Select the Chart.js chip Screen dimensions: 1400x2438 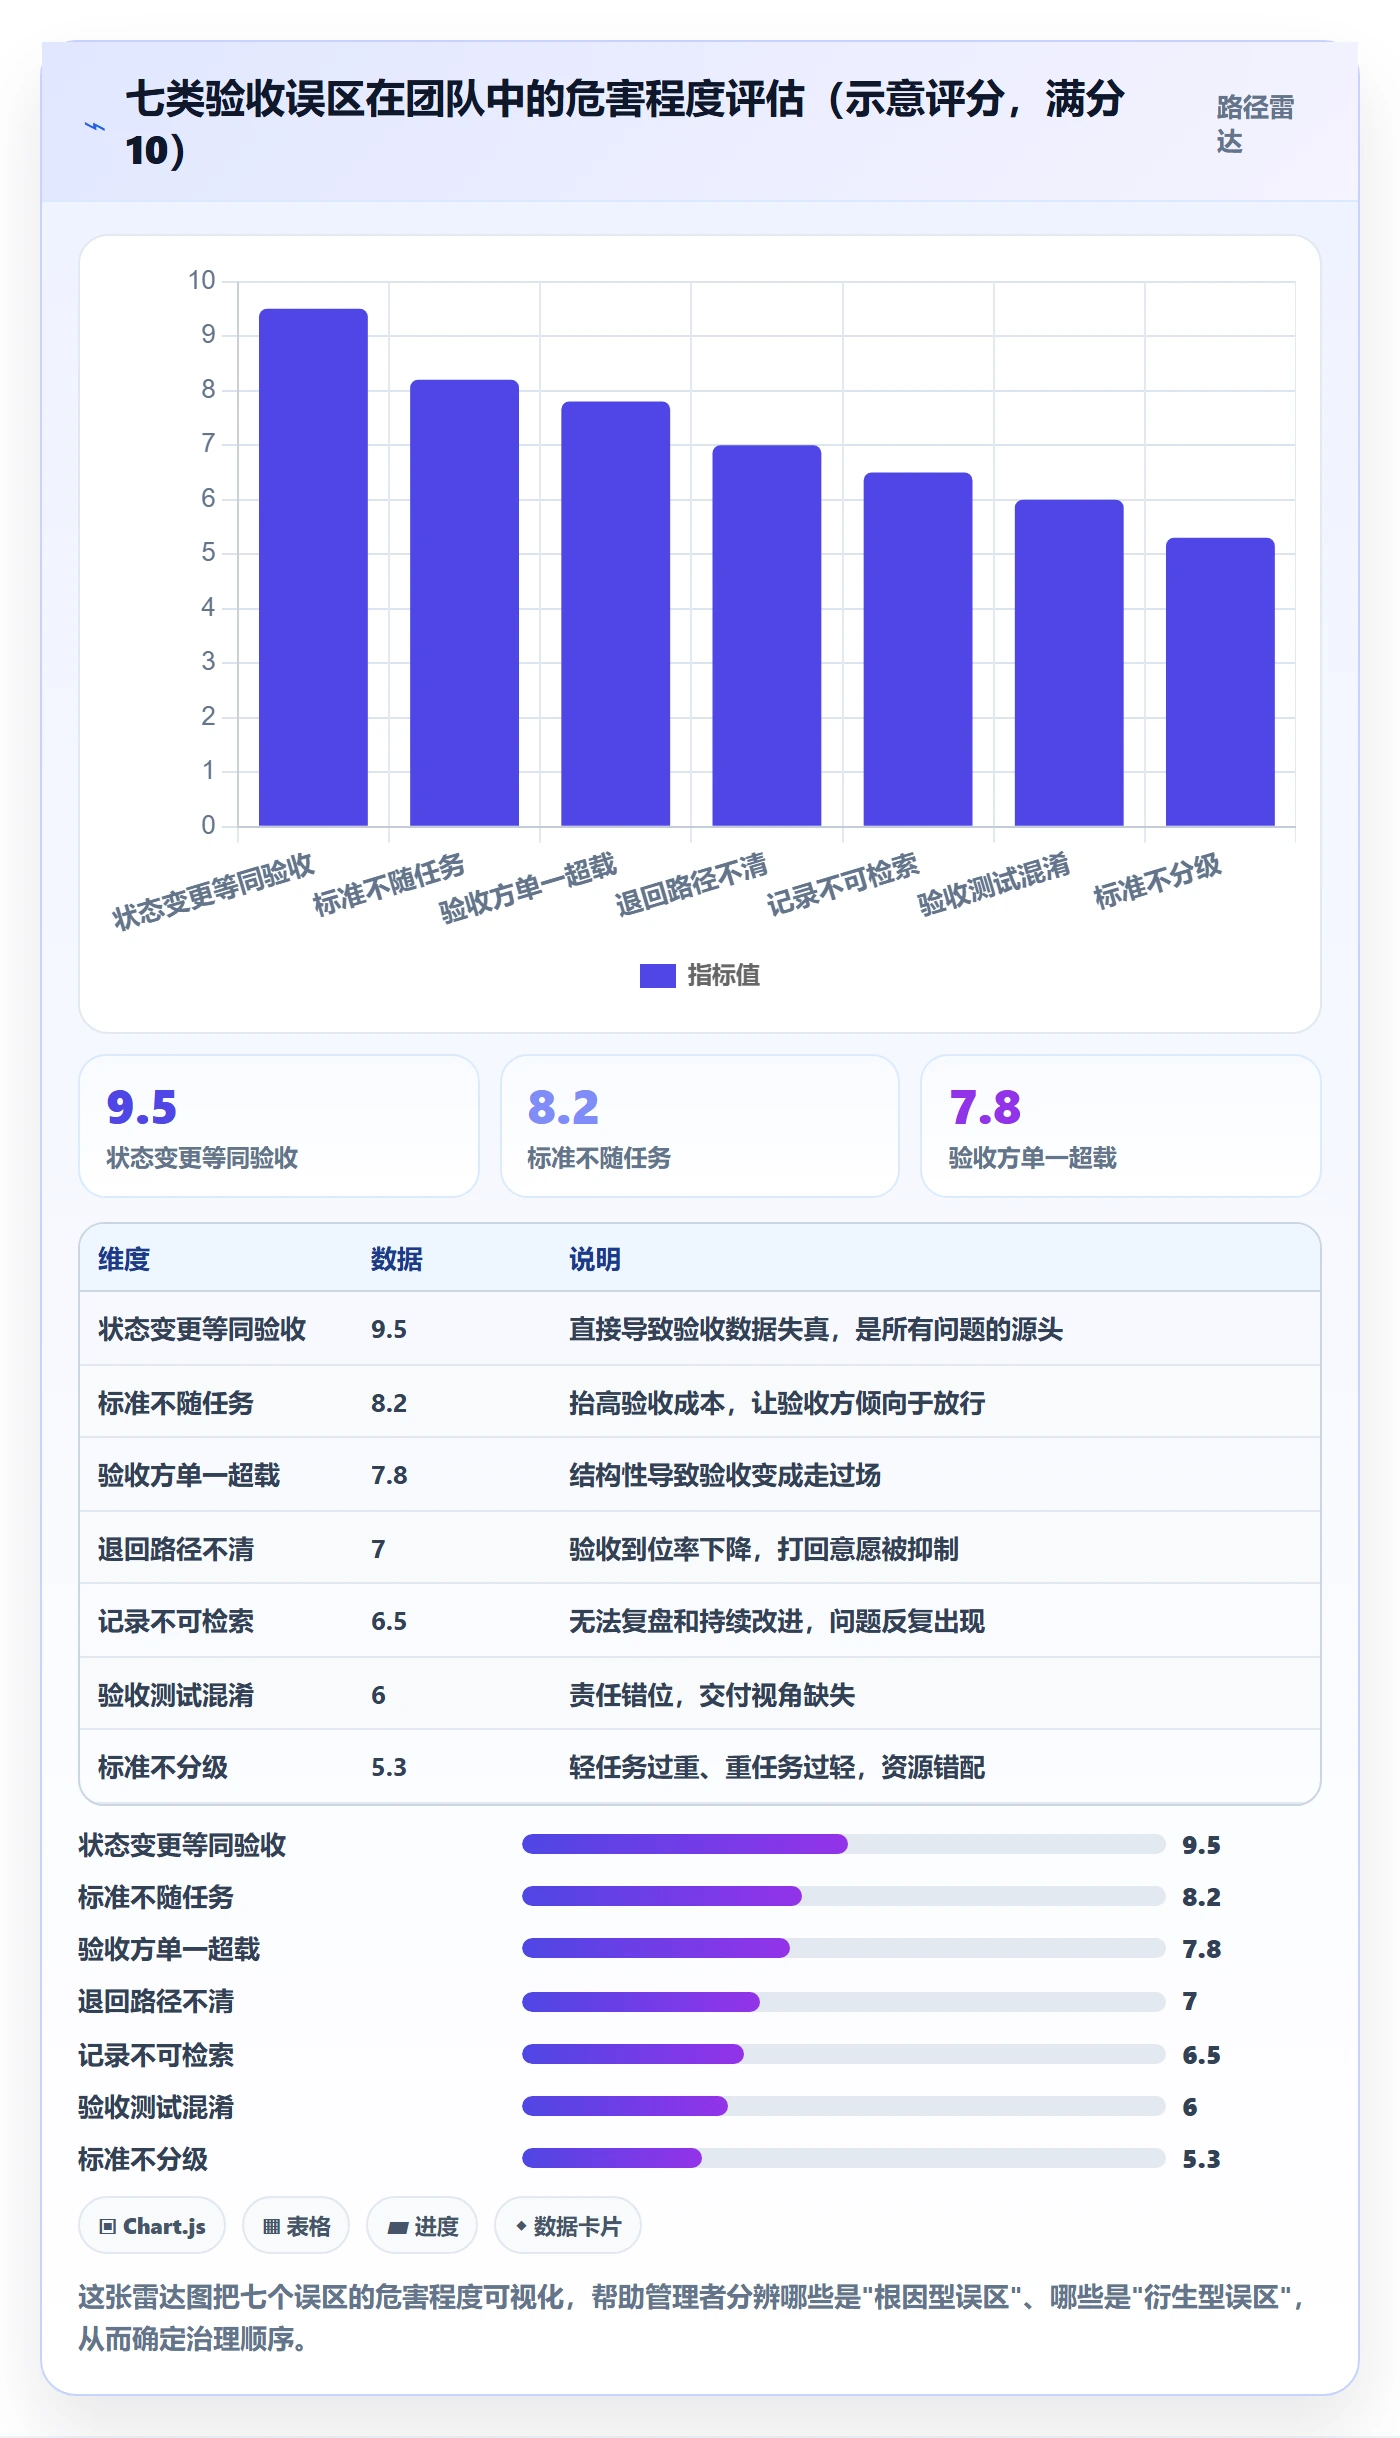(152, 2226)
